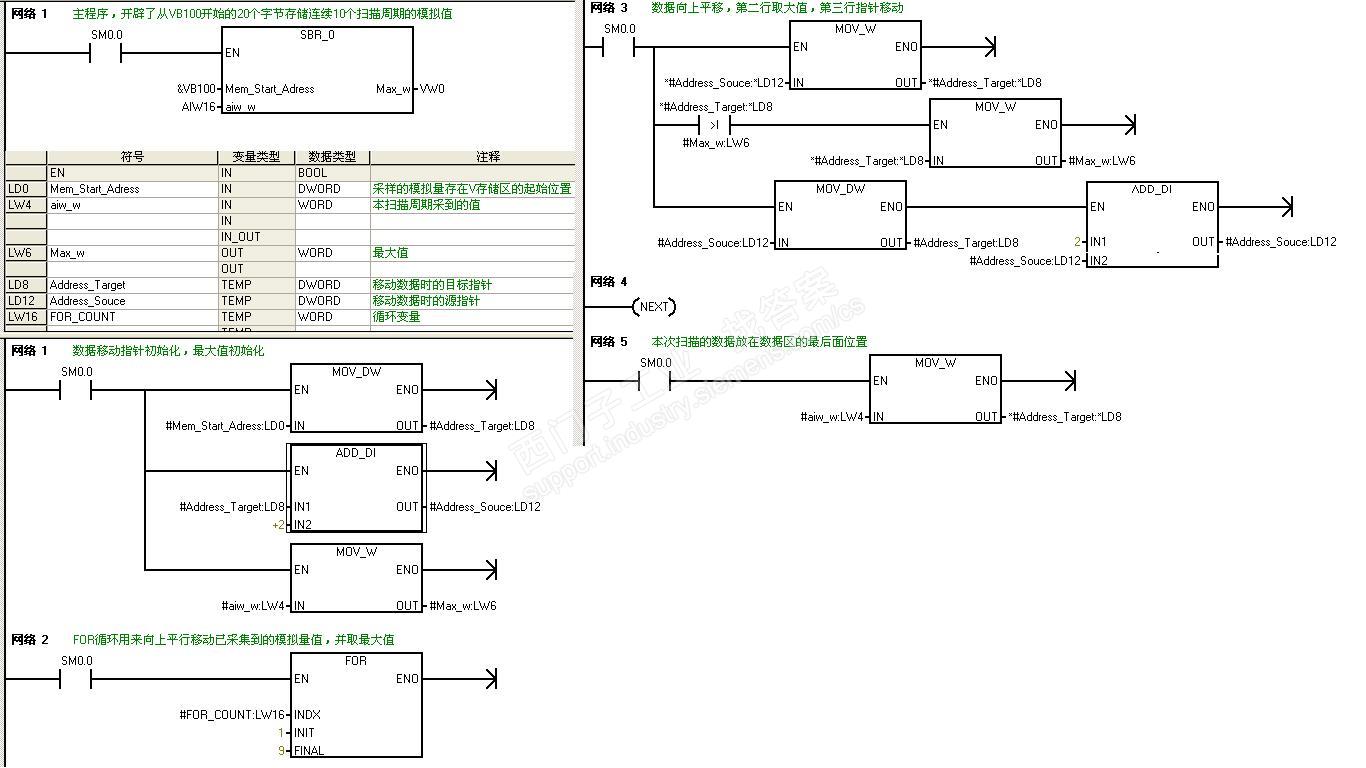This screenshot has height=768, width=1366.
Task: Select the MOV_DW block in network 3
Action: (841, 216)
